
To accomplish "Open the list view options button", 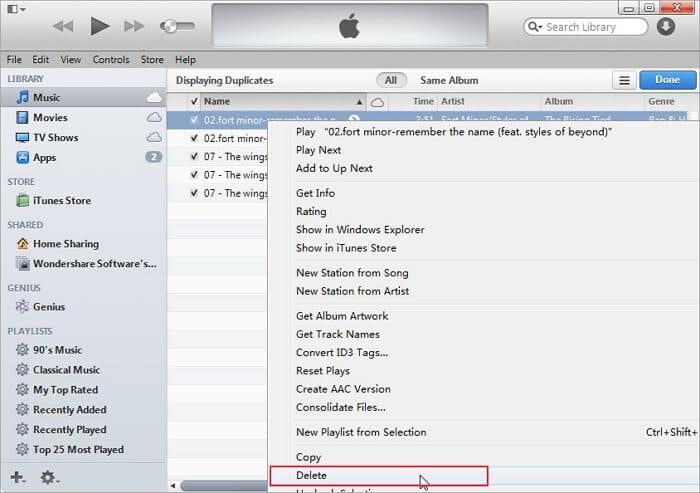I will (x=624, y=80).
